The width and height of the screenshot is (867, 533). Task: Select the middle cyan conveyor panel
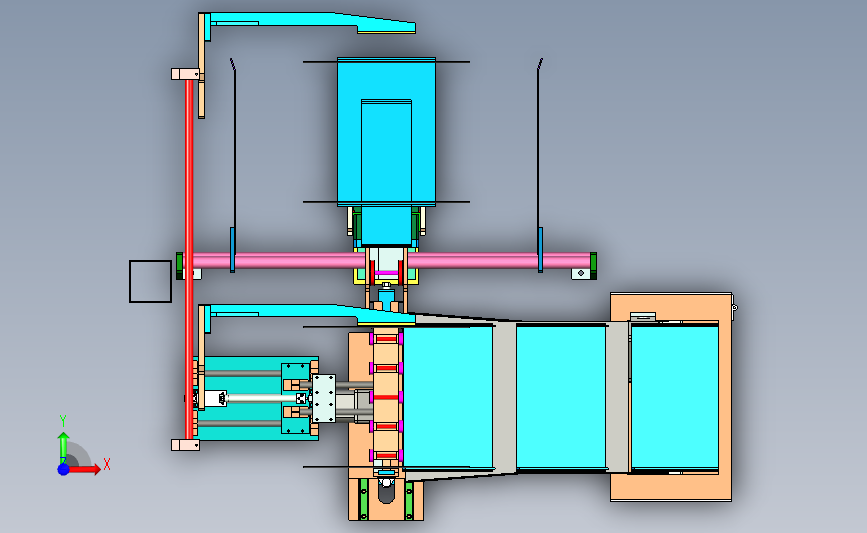coord(561,397)
